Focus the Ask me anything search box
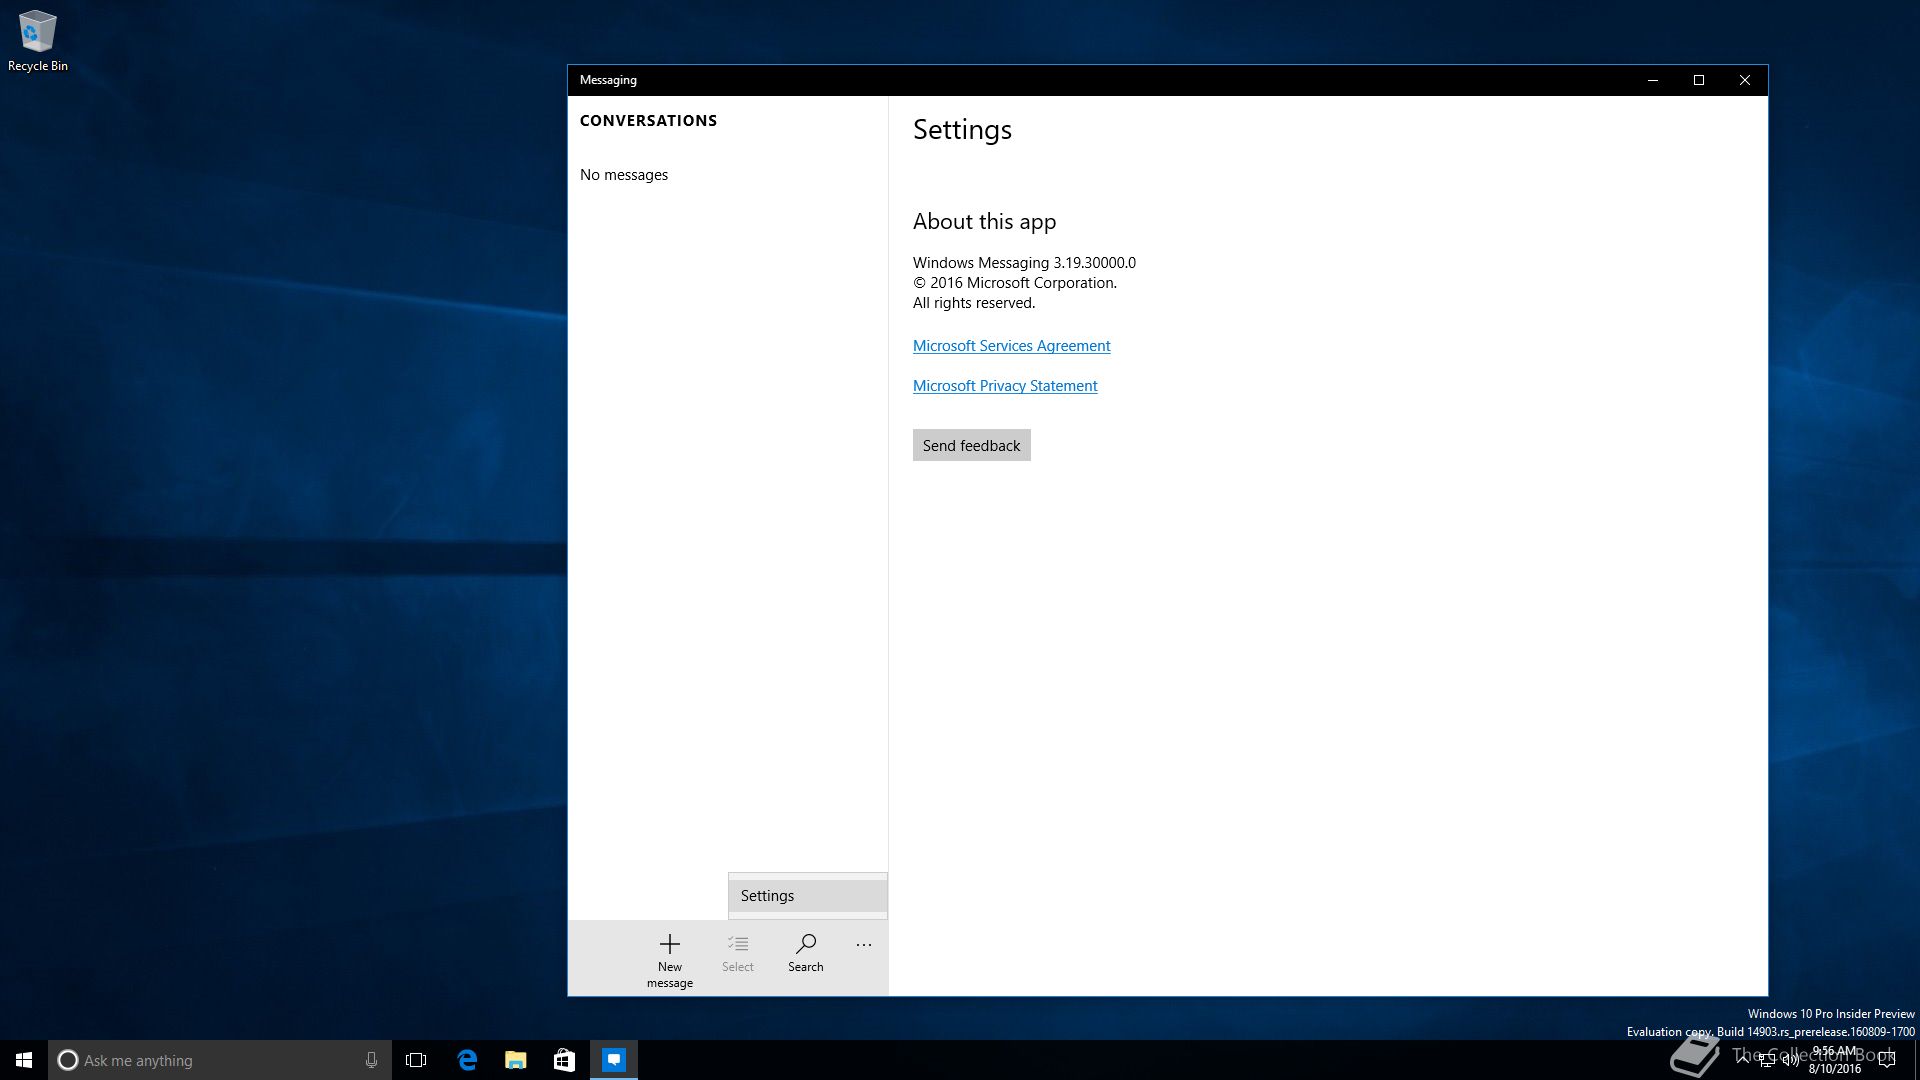This screenshot has height=1080, width=1920. [x=220, y=1060]
